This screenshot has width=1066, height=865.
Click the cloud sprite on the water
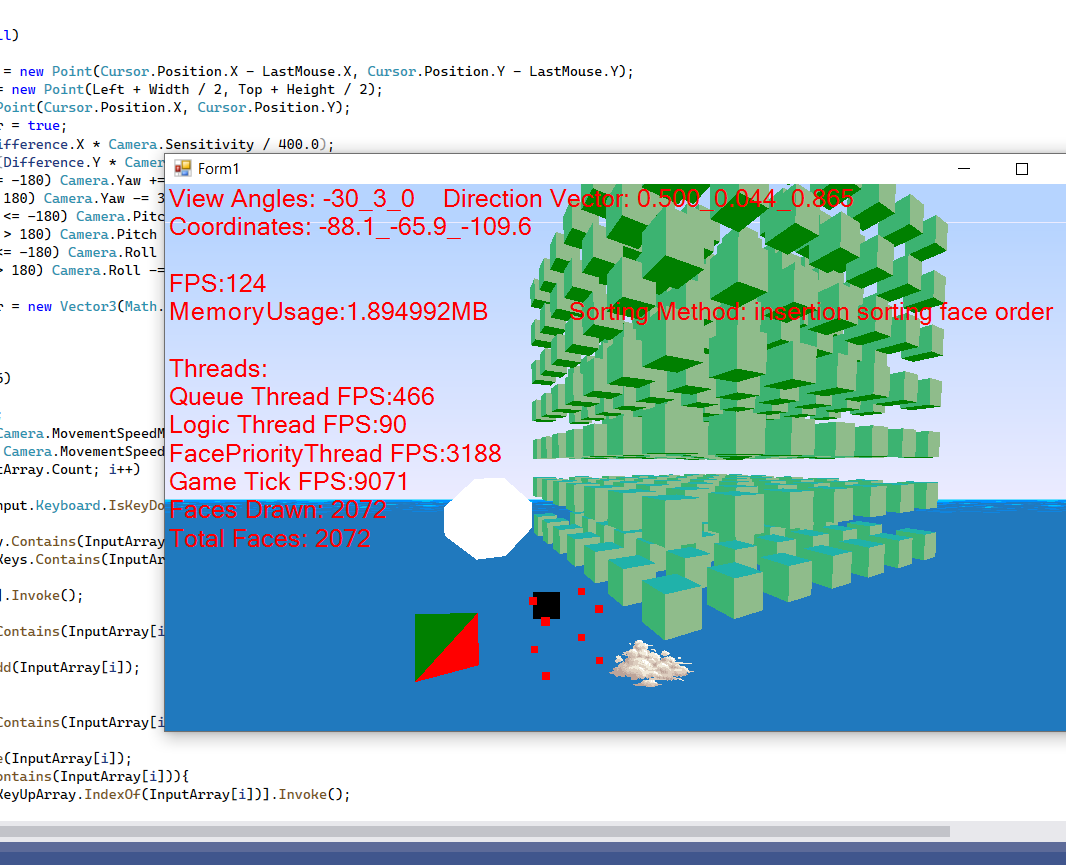point(650,664)
